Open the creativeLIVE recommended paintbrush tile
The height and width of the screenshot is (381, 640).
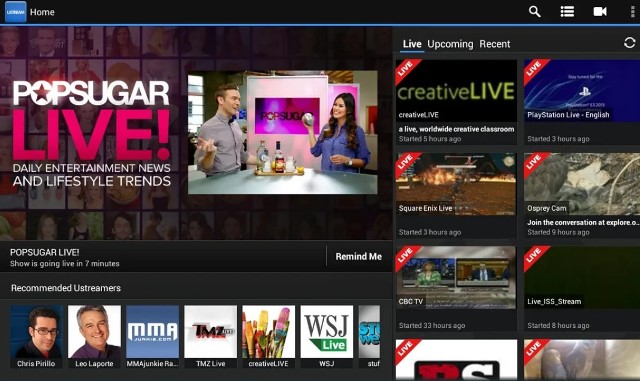pos(269,336)
